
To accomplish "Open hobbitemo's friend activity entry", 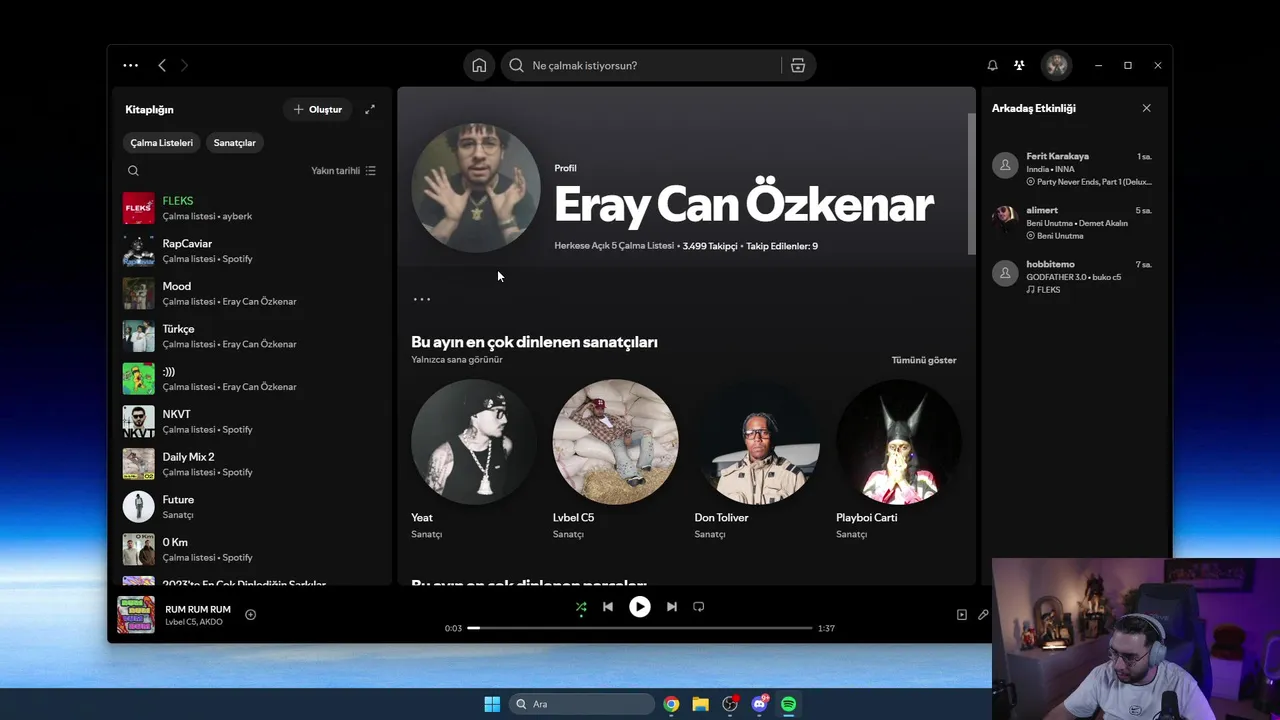I will (x=1073, y=277).
